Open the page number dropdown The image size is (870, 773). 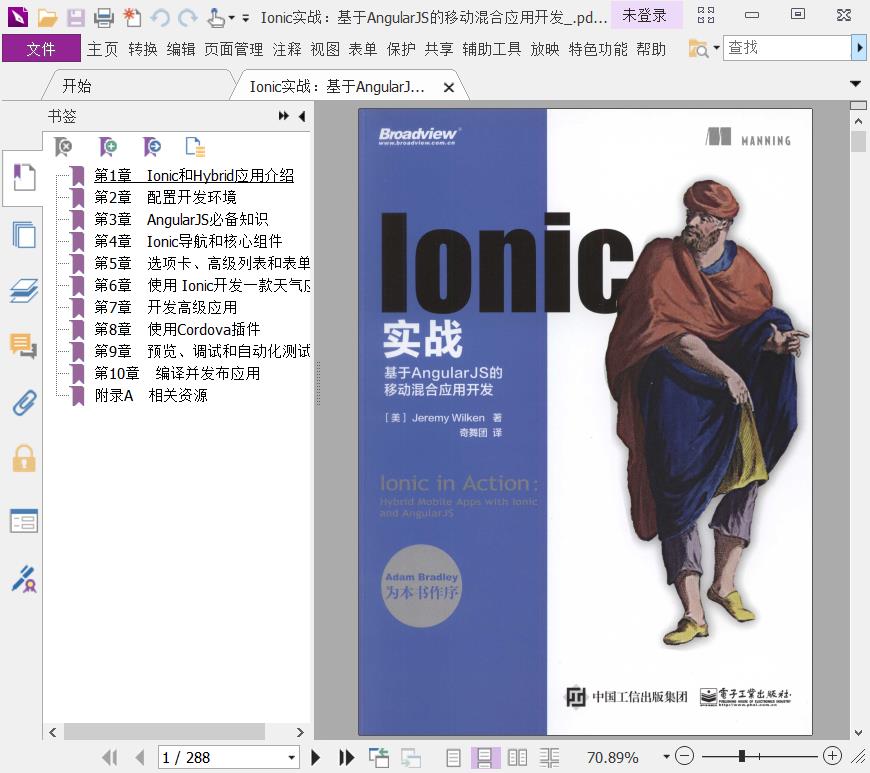click(291, 757)
